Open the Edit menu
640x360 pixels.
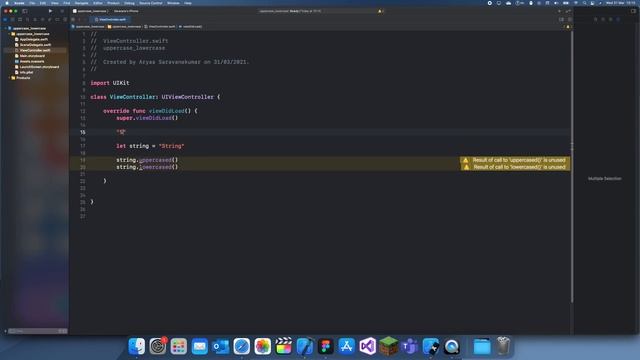pos(43,3)
